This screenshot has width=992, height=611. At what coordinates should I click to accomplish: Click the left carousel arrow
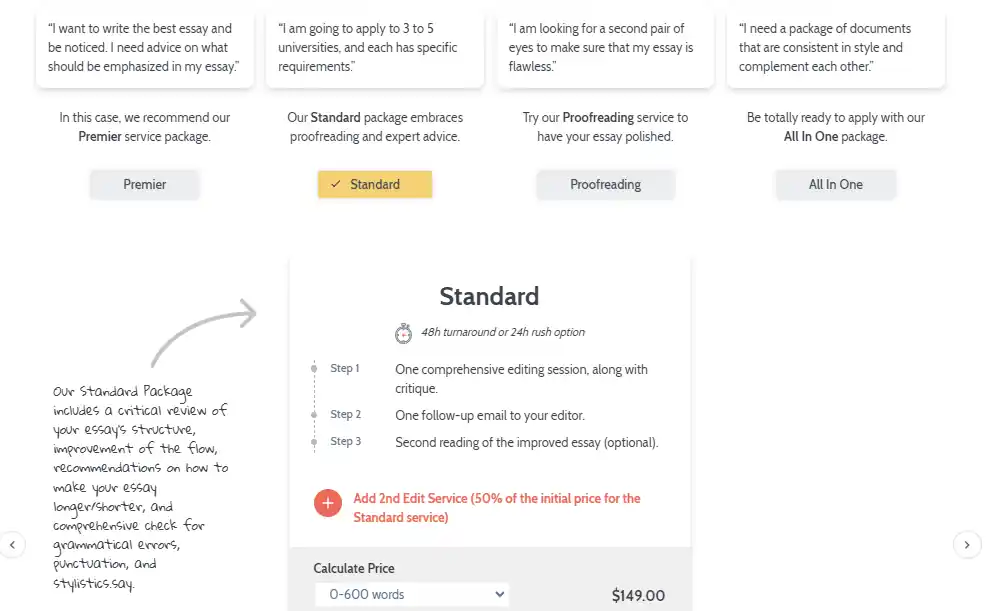tap(14, 545)
